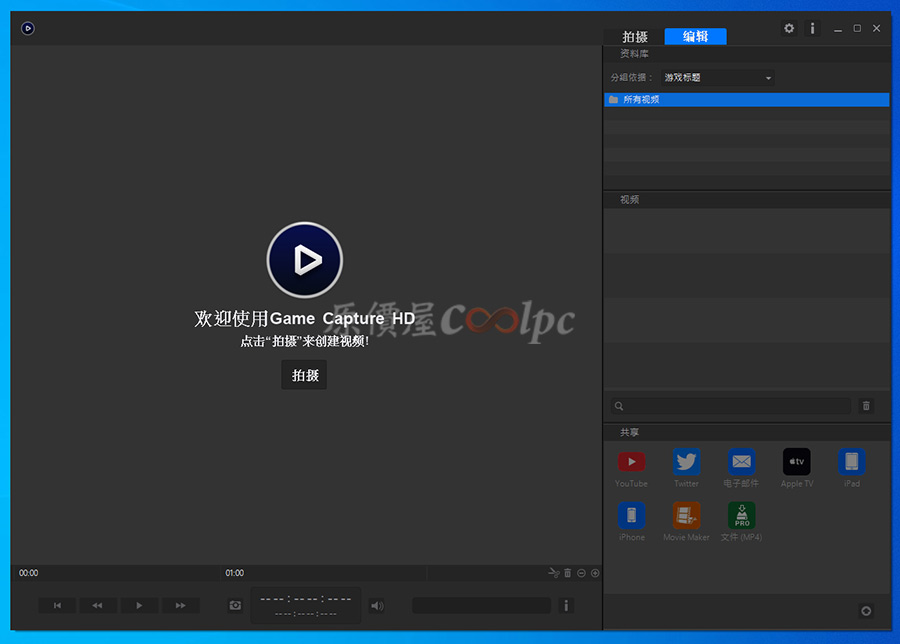Open the info icon beside the volume bar
The width and height of the screenshot is (900, 644).
(x=566, y=606)
